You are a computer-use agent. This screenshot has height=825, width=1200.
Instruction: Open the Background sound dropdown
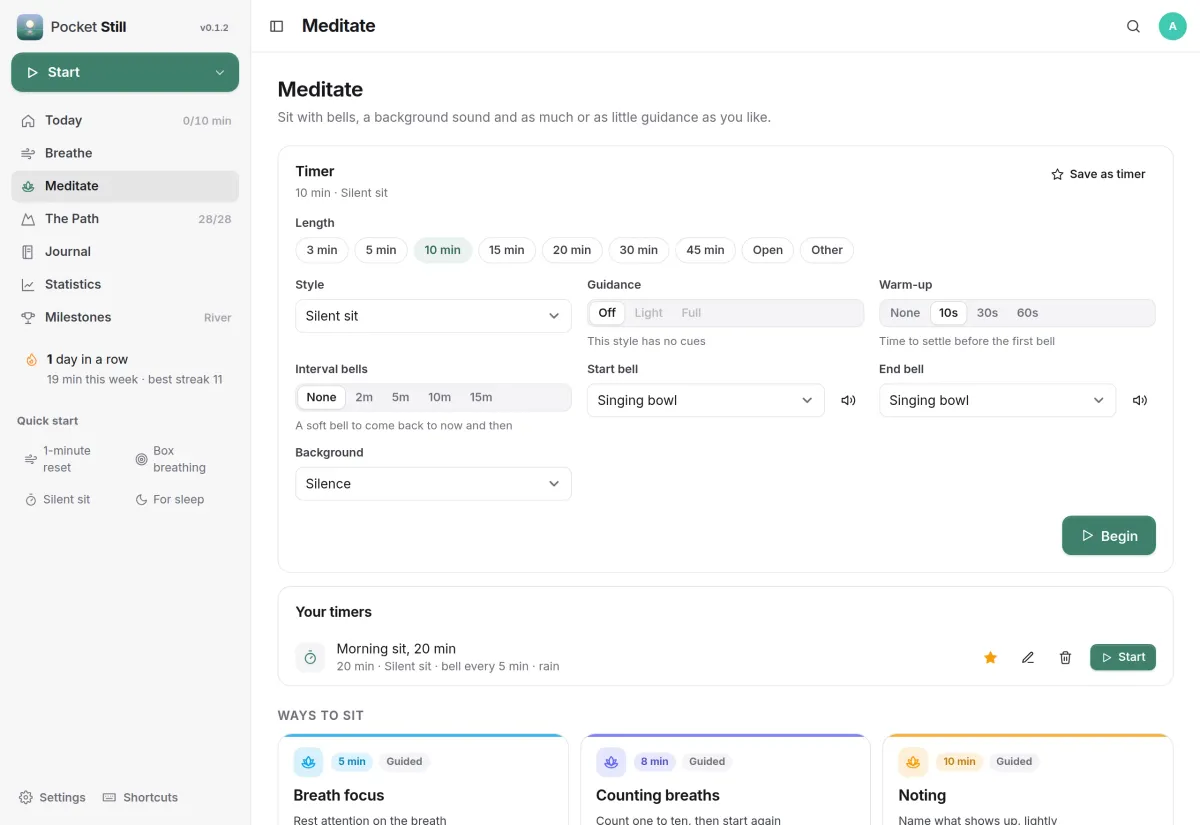coord(433,484)
